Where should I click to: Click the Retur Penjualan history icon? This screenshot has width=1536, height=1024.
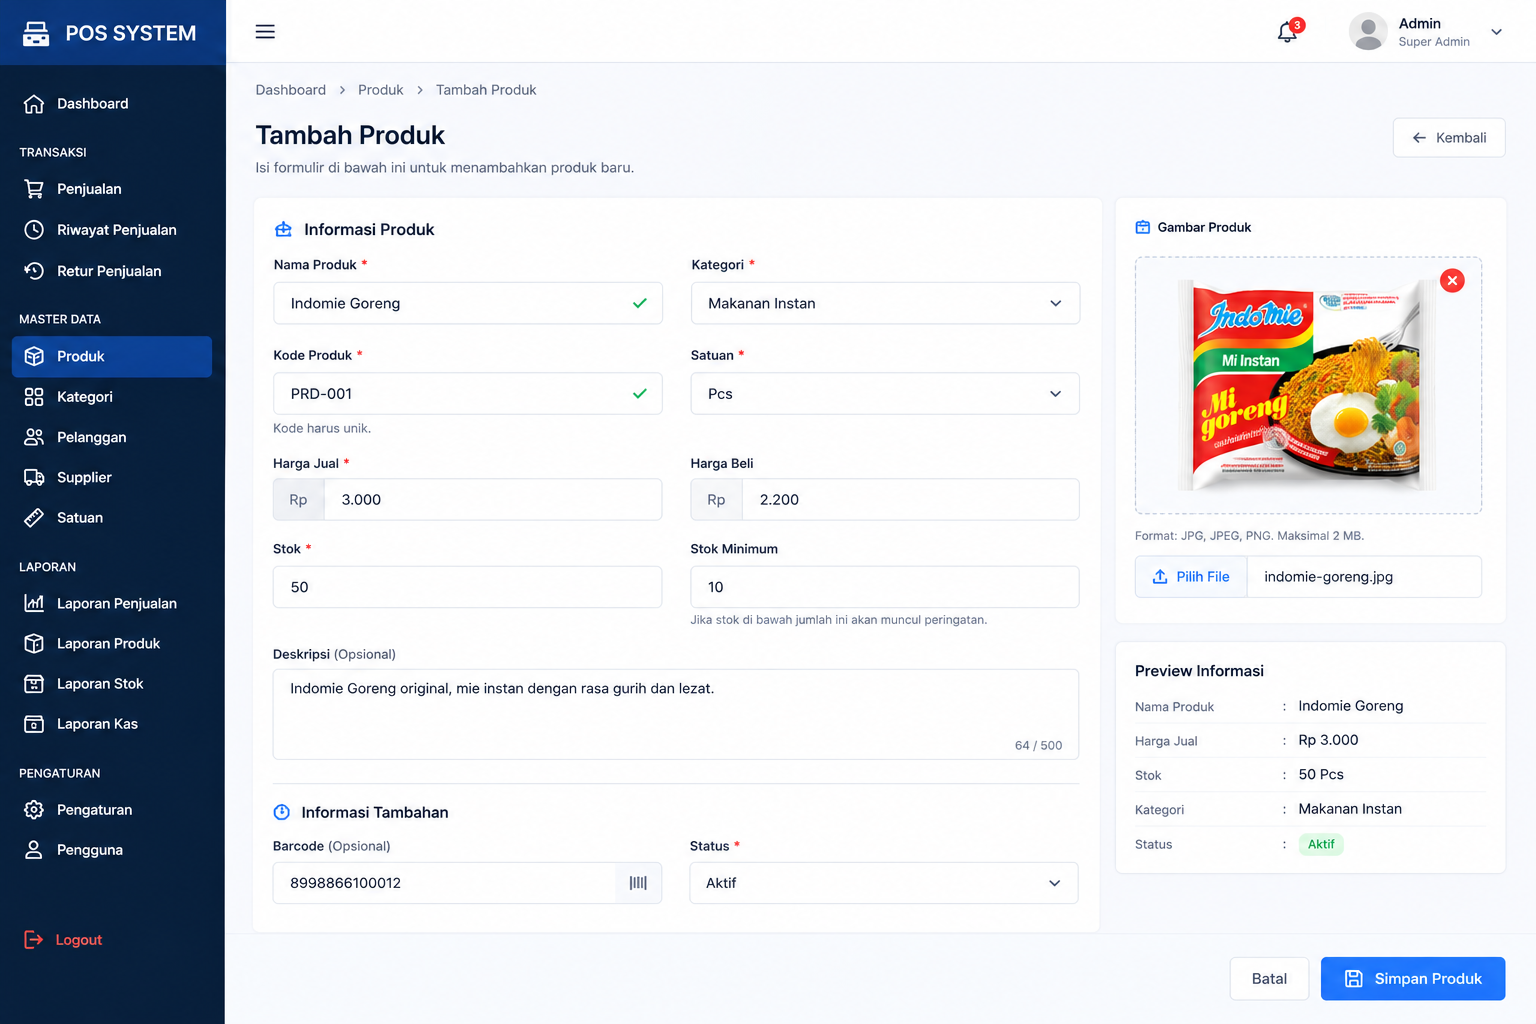click(34, 271)
